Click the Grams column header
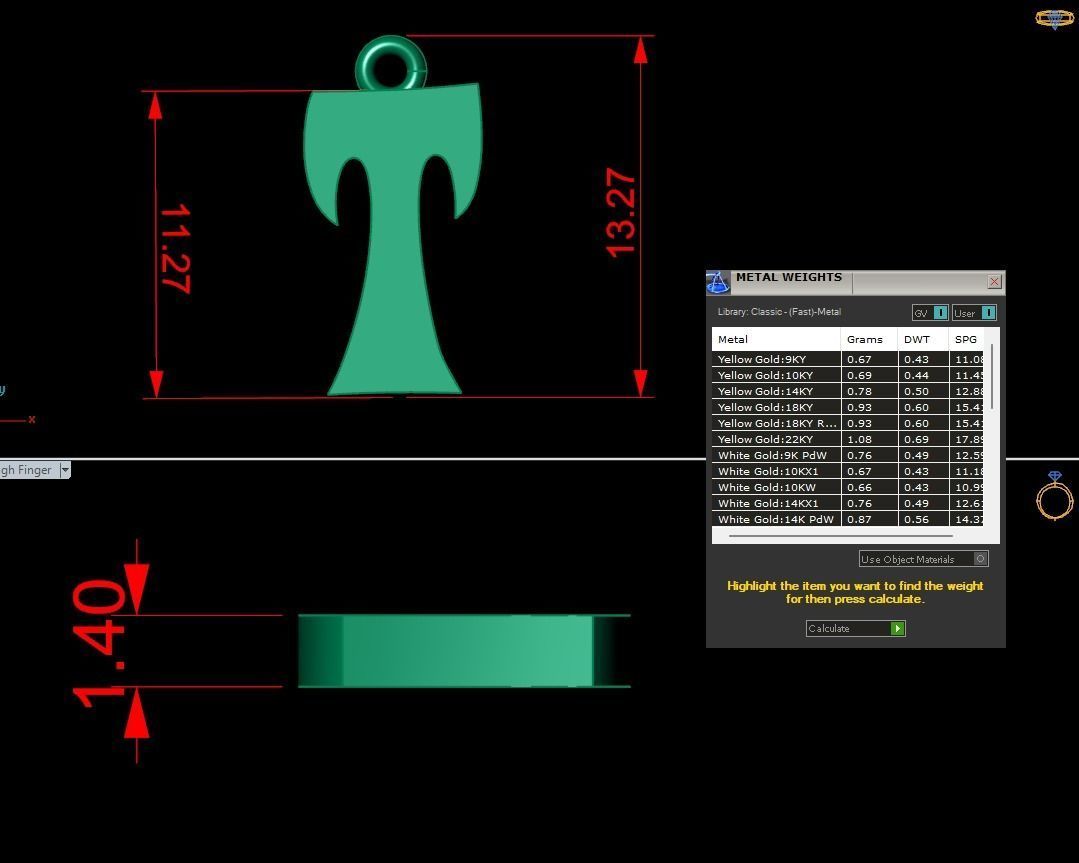 click(x=869, y=339)
